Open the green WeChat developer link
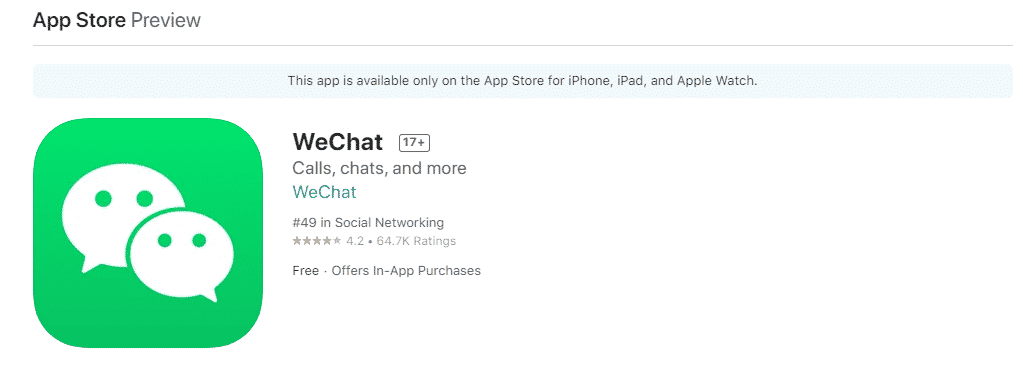Viewport: 1023px width, 366px height. [x=324, y=192]
